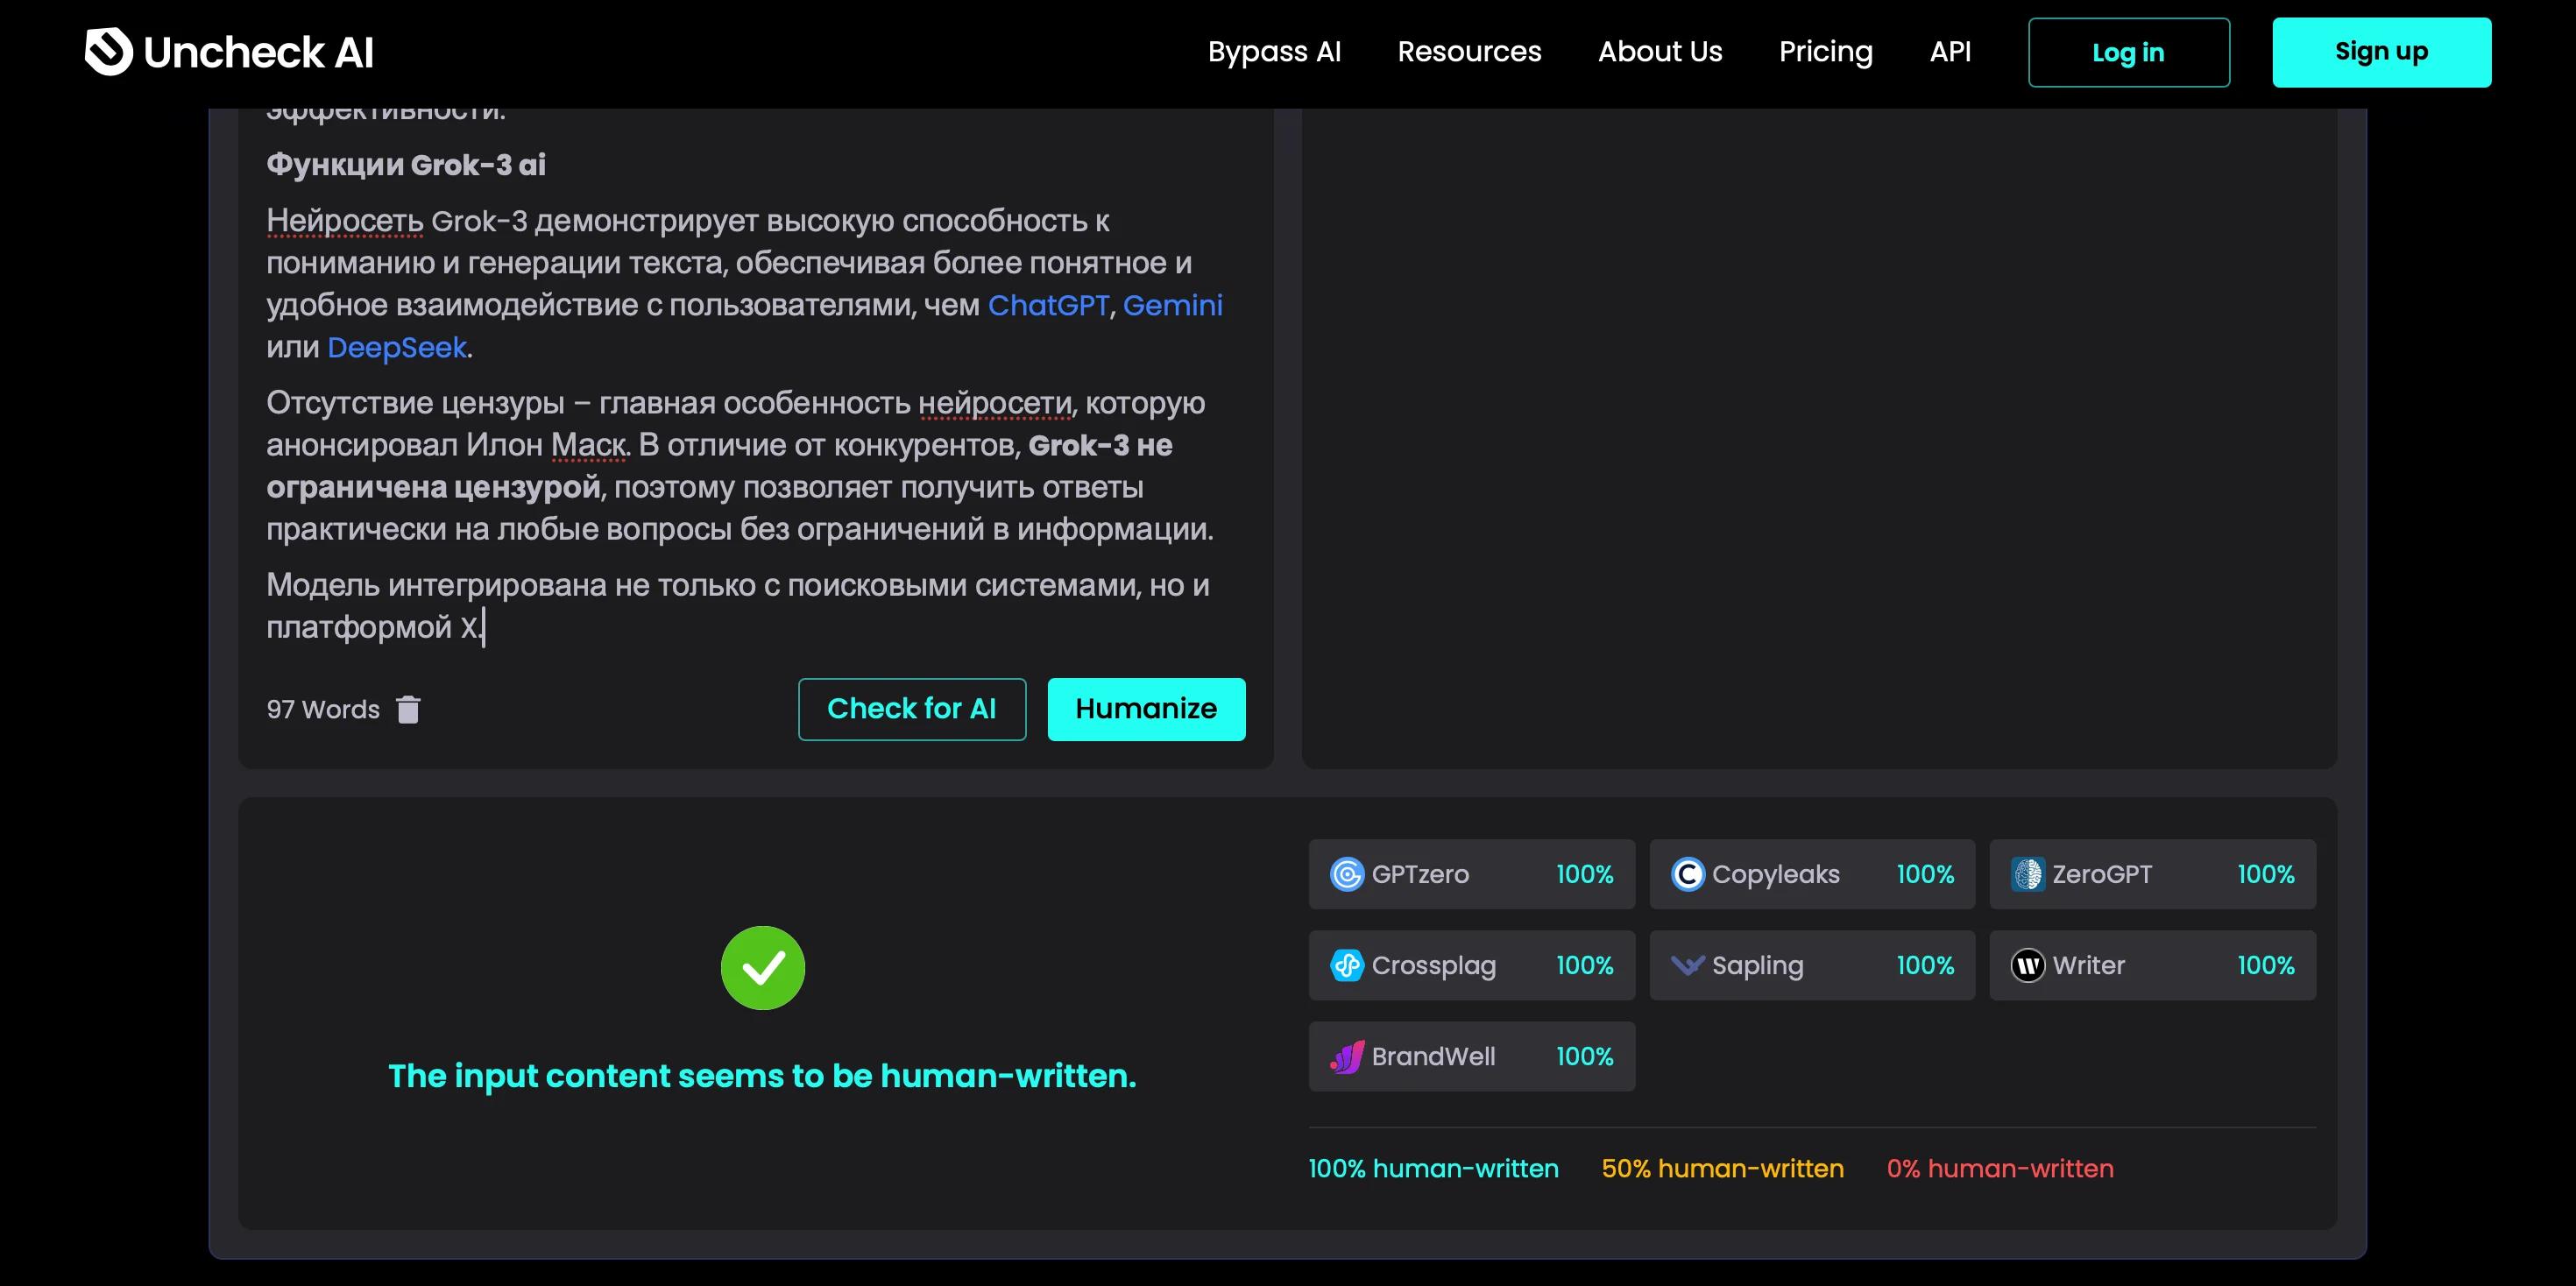This screenshot has width=2576, height=1286.
Task: Click the green checkmark result icon
Action: coord(763,968)
